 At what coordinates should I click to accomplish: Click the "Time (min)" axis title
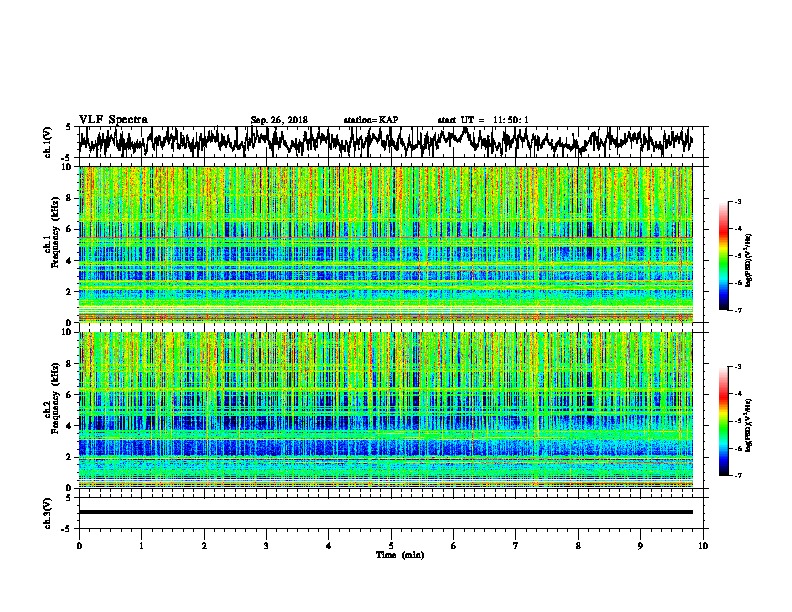(x=400, y=555)
